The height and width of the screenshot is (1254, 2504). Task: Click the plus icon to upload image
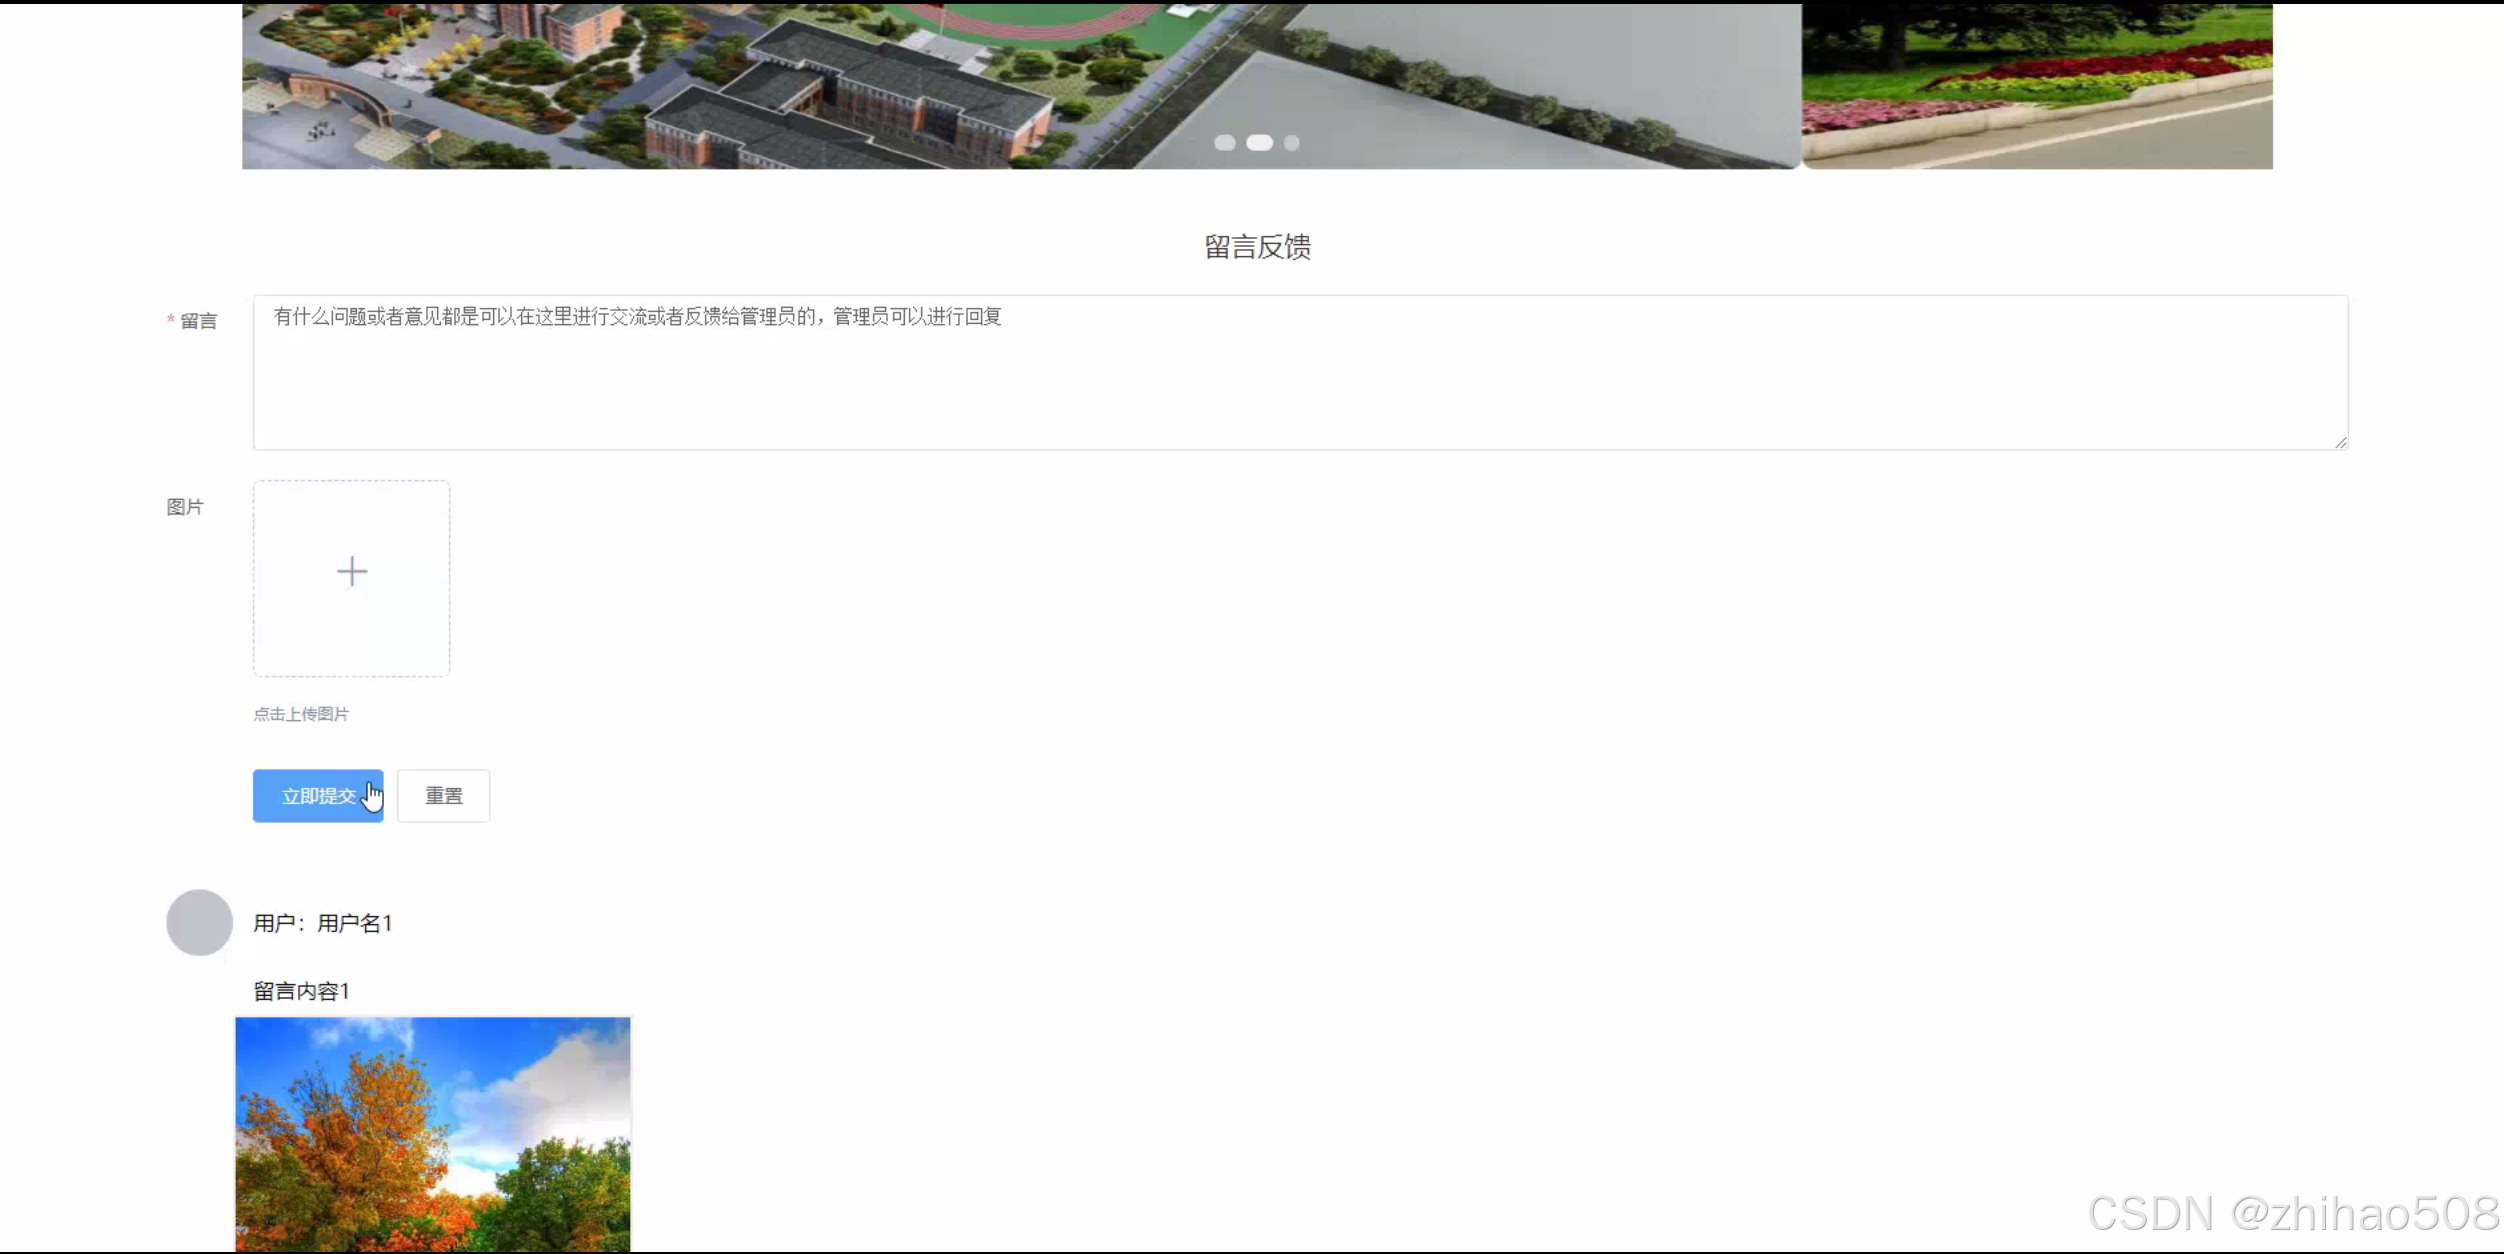(x=351, y=572)
